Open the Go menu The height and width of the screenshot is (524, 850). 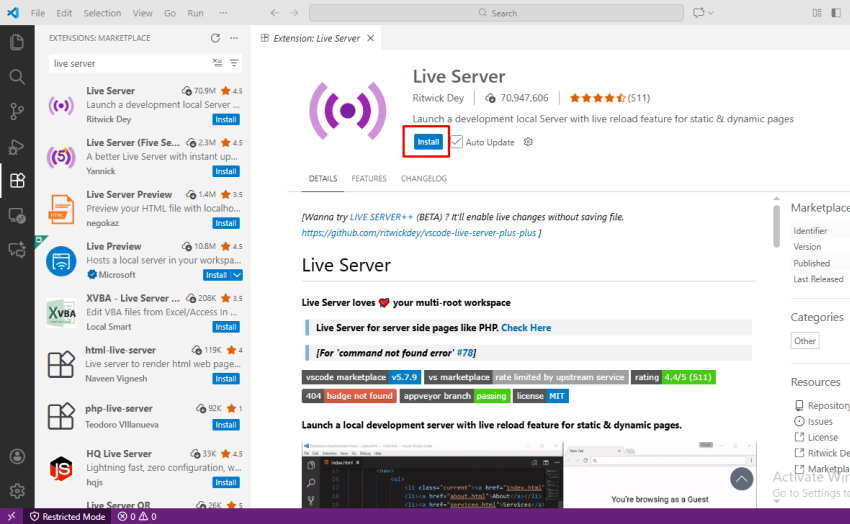pos(170,13)
